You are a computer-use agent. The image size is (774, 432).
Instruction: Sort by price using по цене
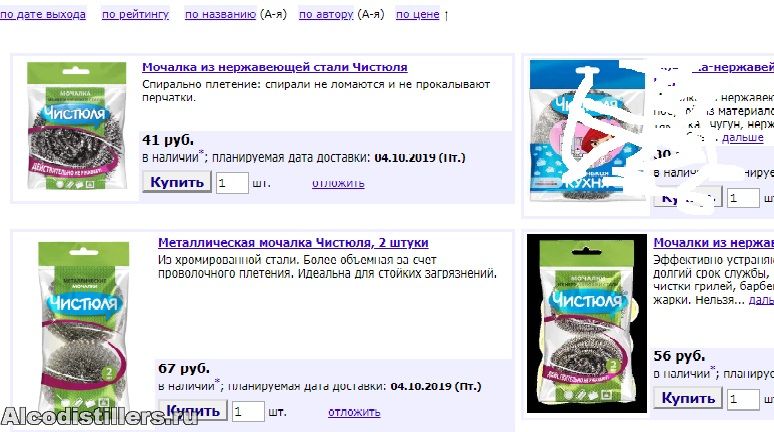click(418, 15)
